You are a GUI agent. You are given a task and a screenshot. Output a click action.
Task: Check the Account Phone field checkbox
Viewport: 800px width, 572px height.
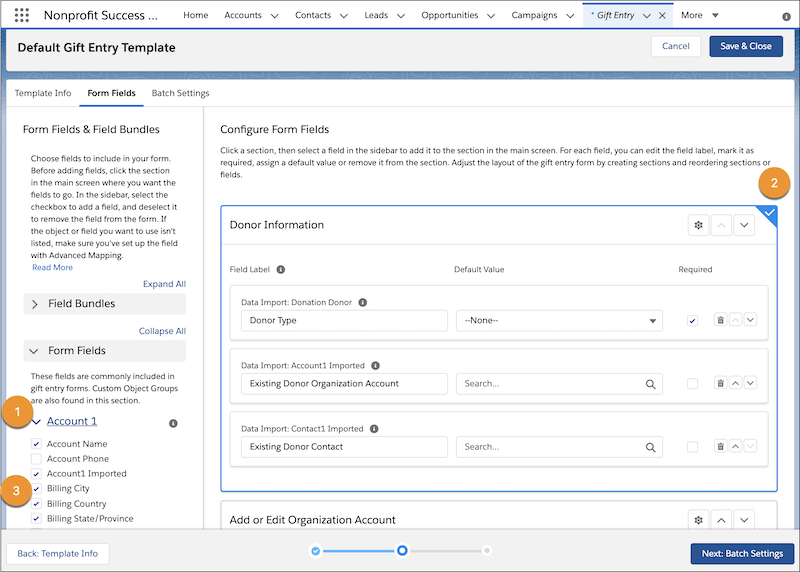36,459
